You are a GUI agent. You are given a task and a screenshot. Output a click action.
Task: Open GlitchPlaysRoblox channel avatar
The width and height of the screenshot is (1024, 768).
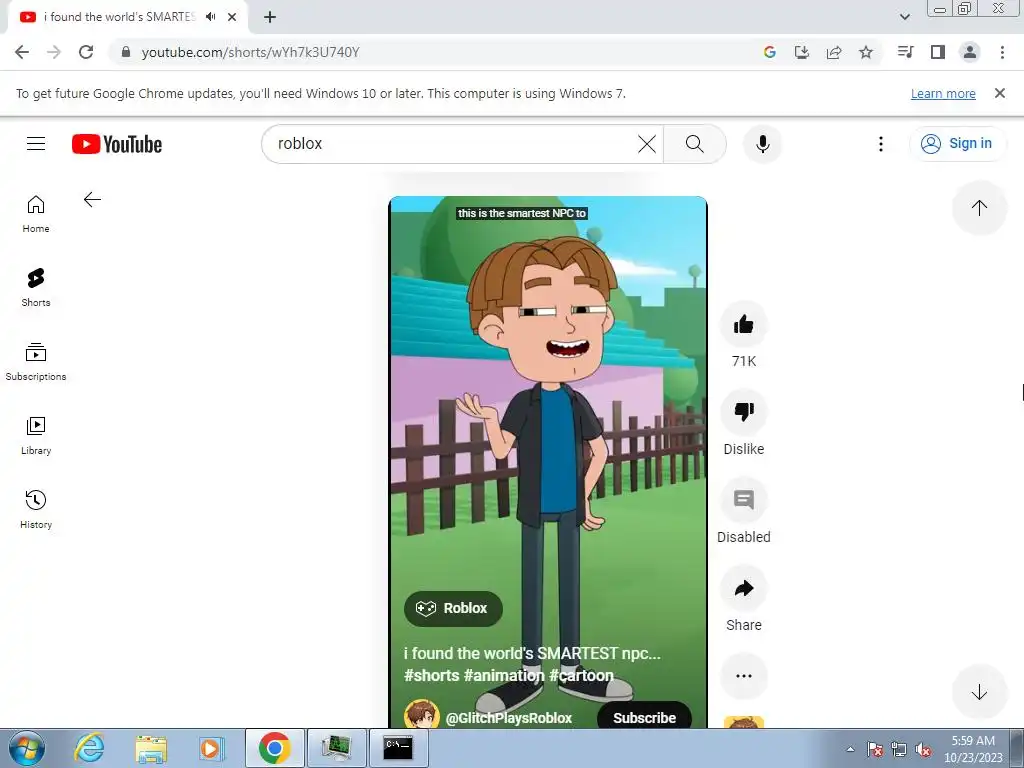[x=421, y=715]
